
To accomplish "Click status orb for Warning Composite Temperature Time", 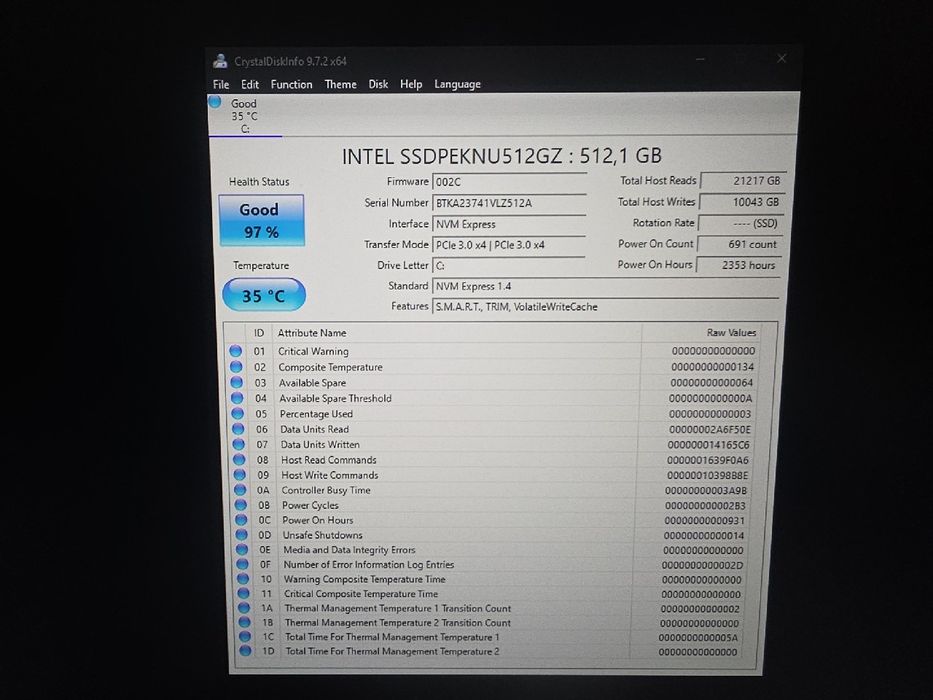I will [243, 578].
